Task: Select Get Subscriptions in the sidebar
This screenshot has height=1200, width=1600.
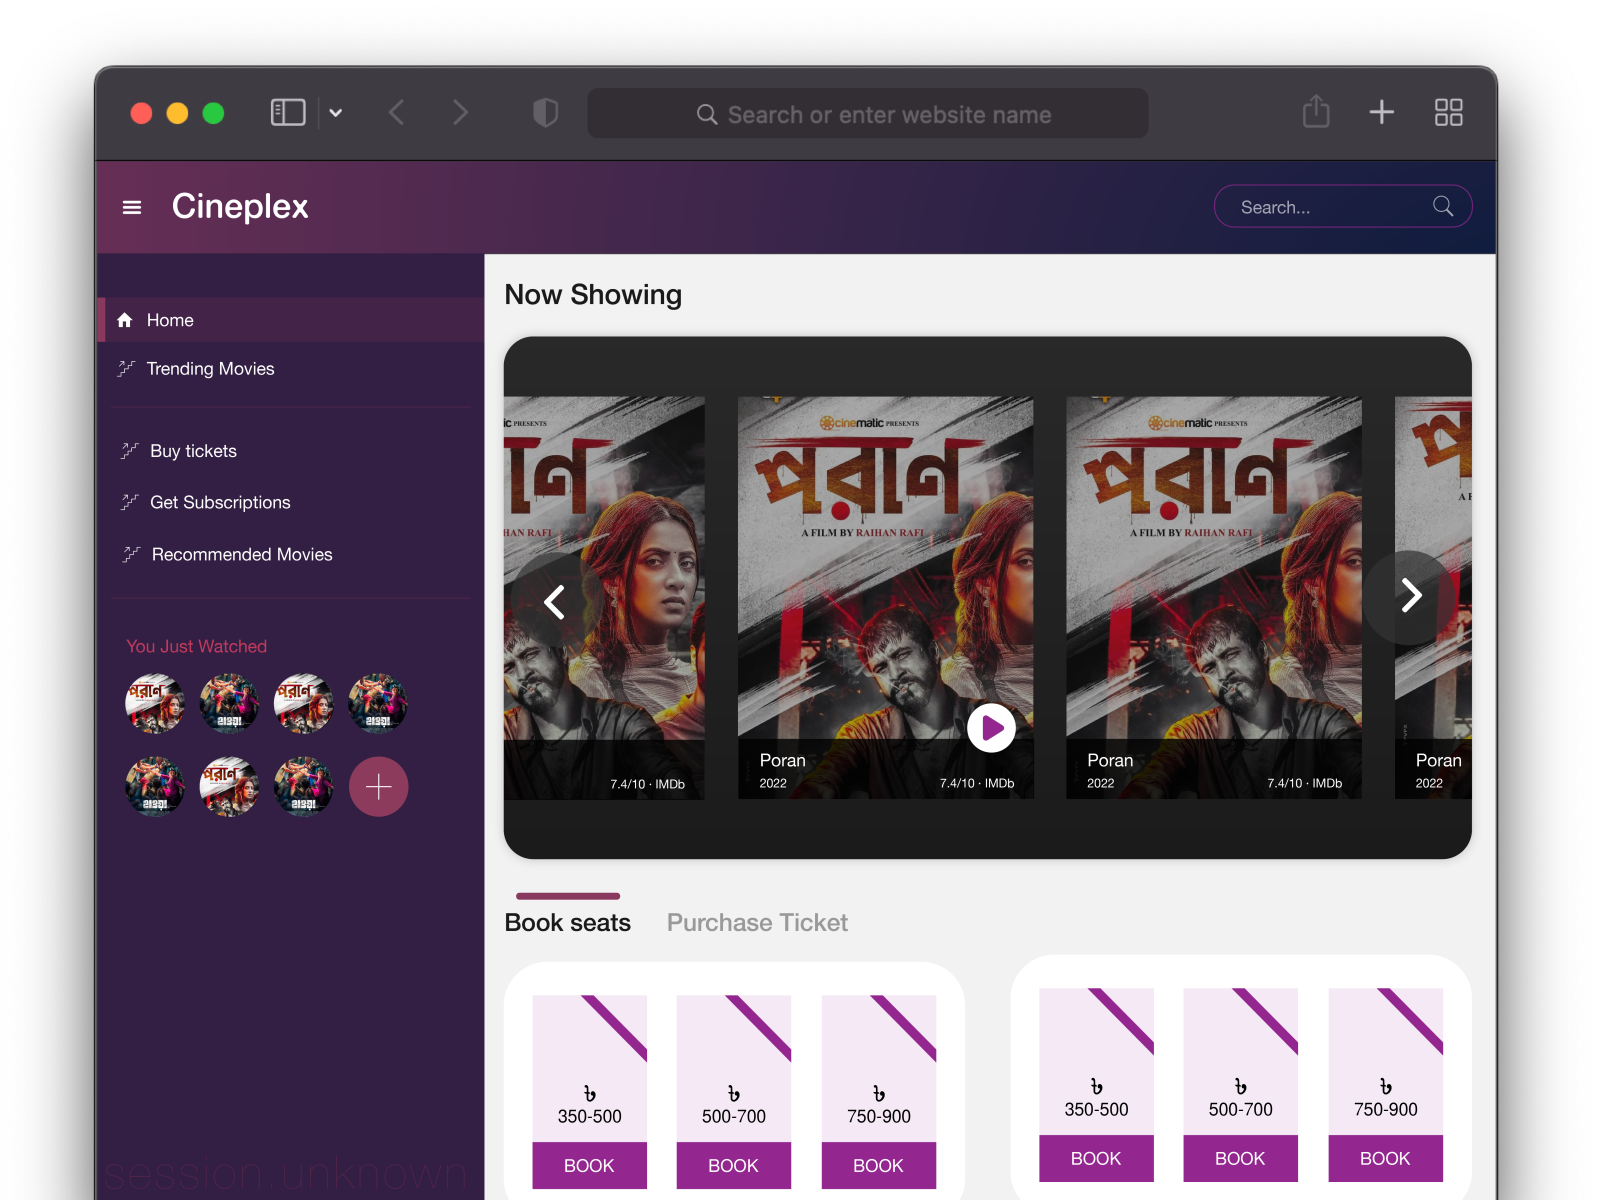Action: tap(220, 502)
